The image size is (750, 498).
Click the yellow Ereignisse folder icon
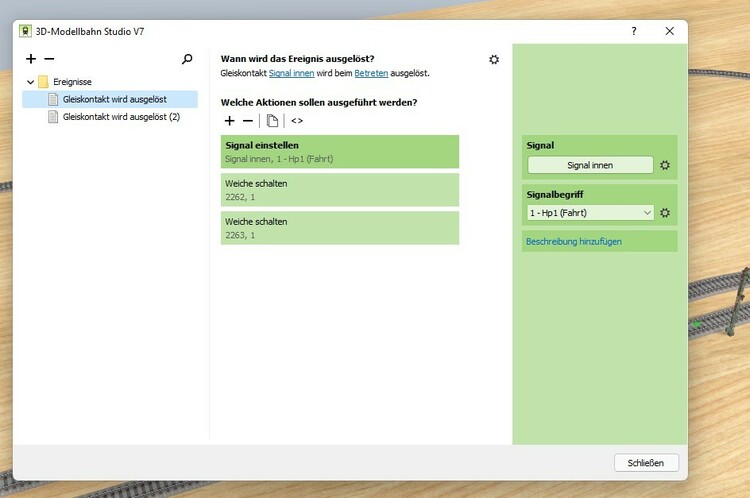43,82
